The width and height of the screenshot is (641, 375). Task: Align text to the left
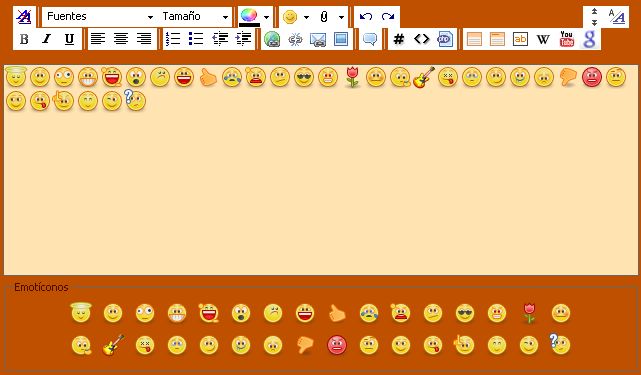click(x=98, y=39)
